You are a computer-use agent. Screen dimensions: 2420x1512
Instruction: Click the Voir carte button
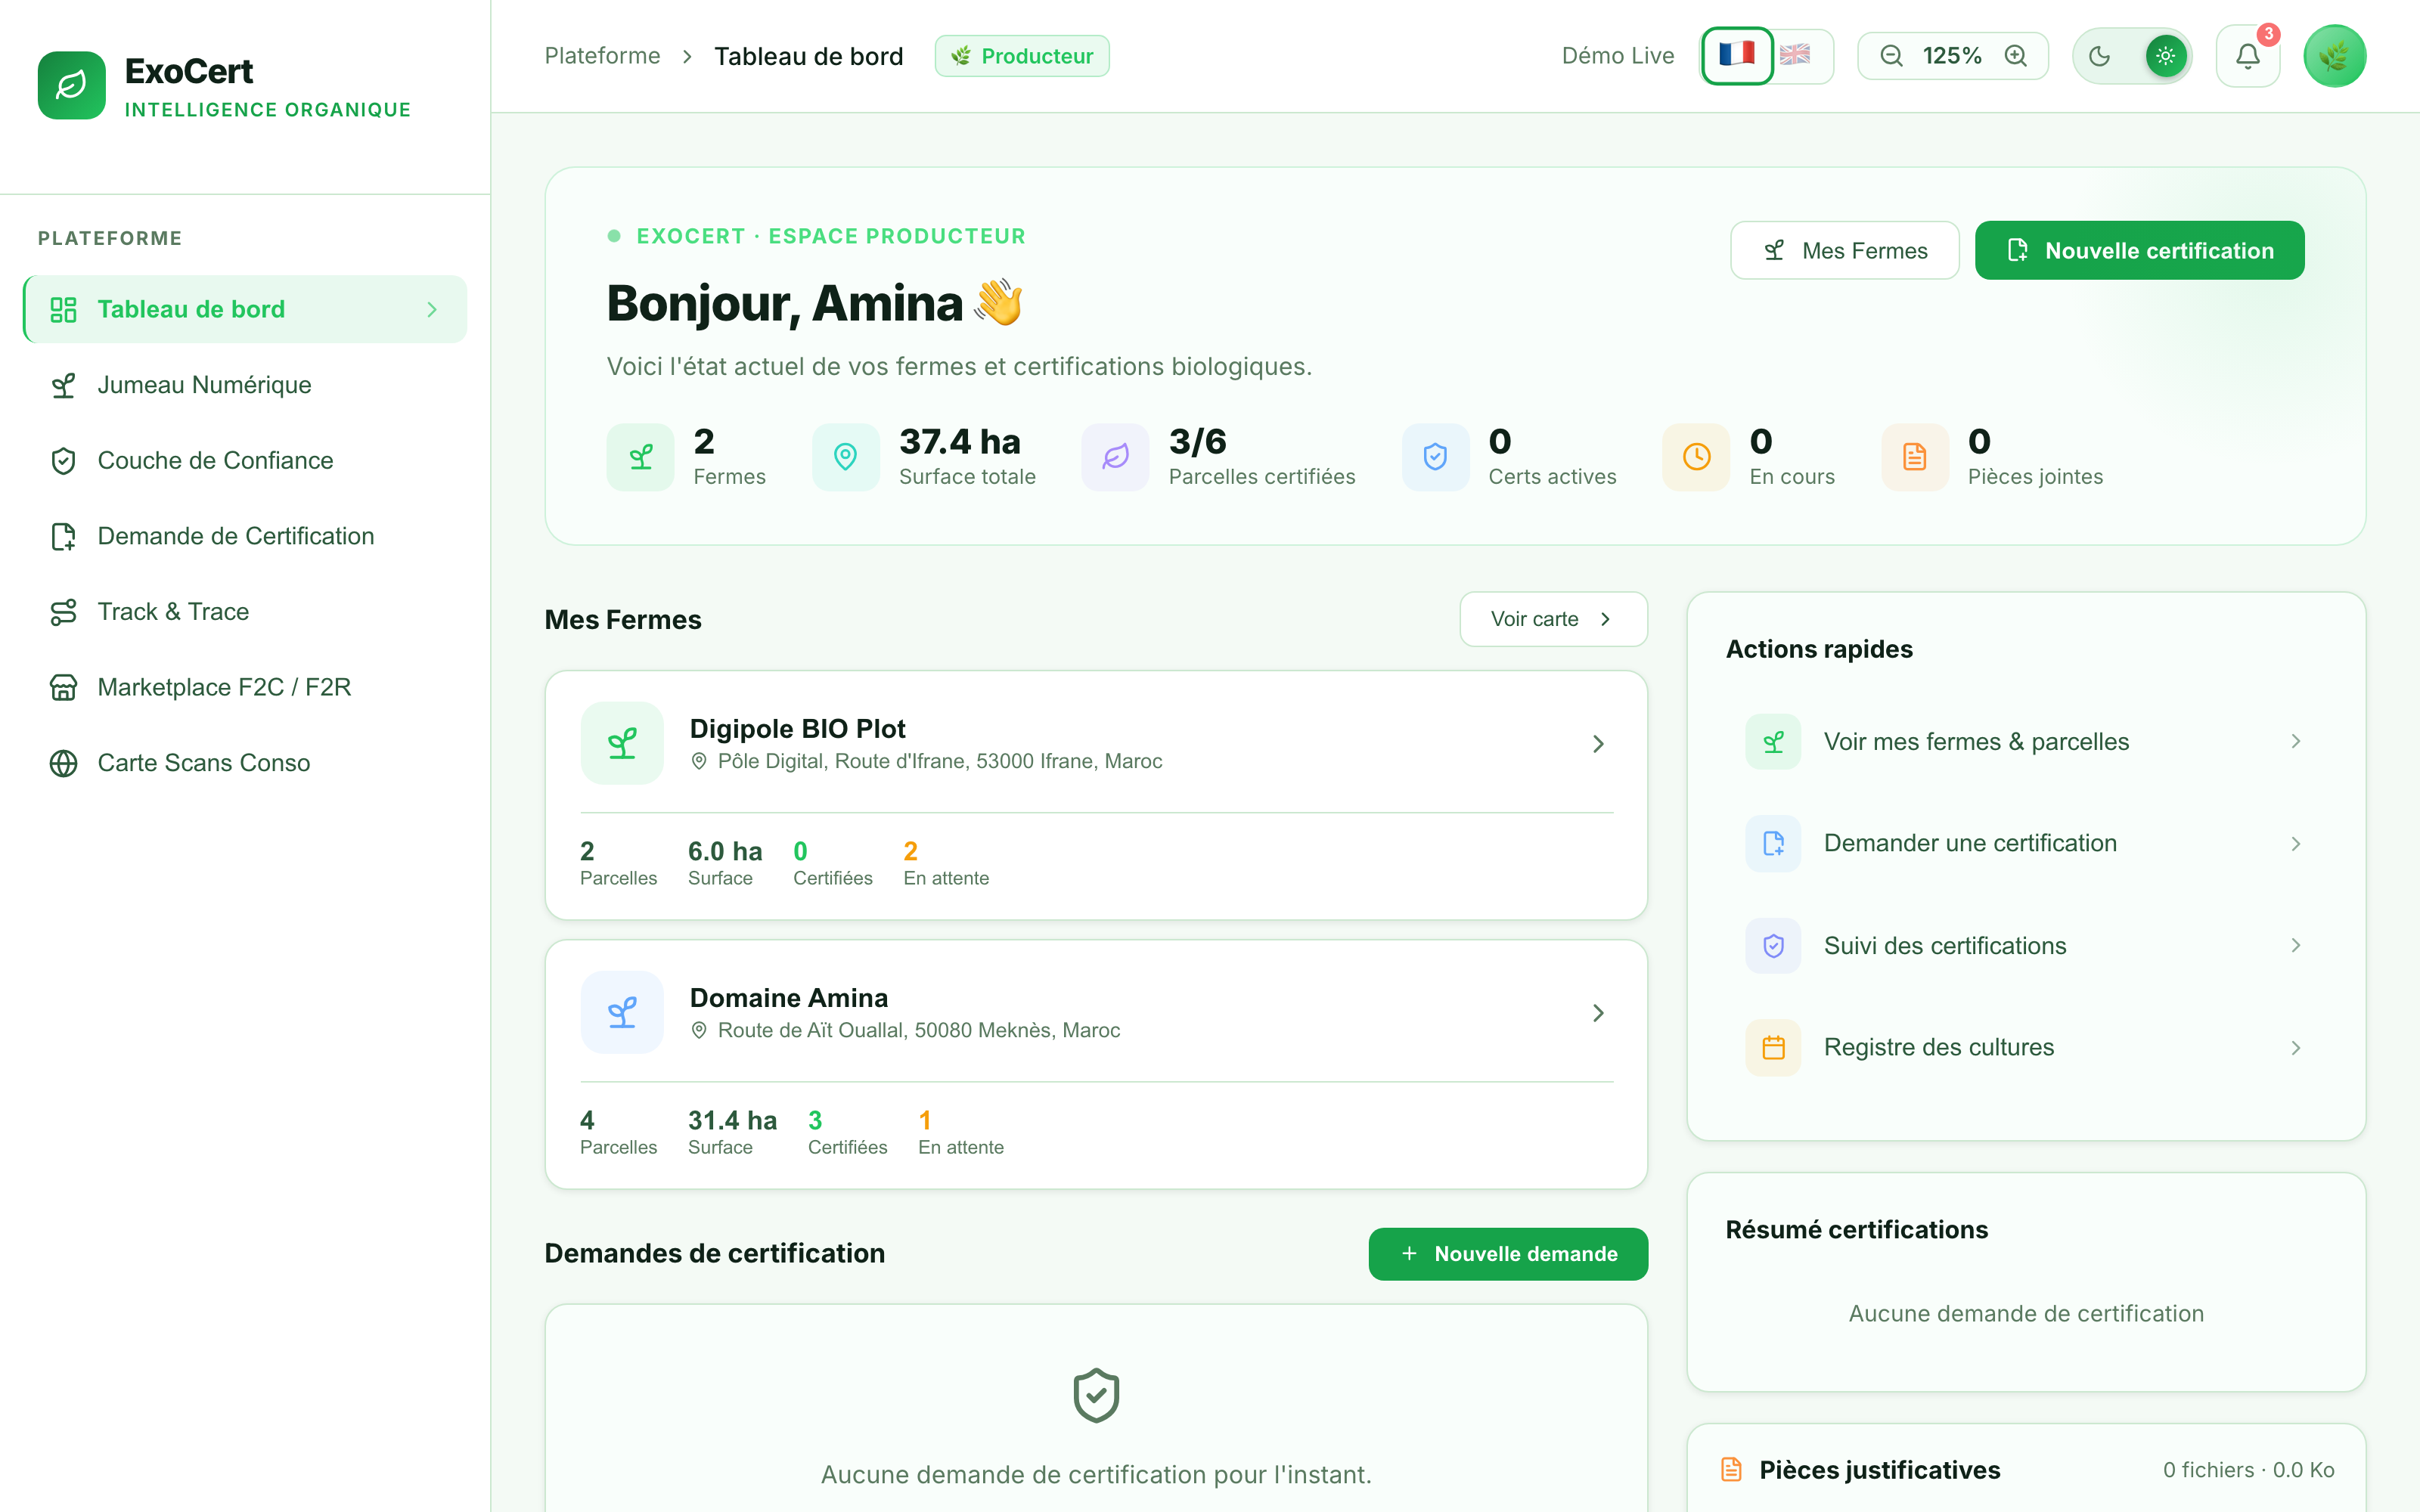pos(1553,619)
